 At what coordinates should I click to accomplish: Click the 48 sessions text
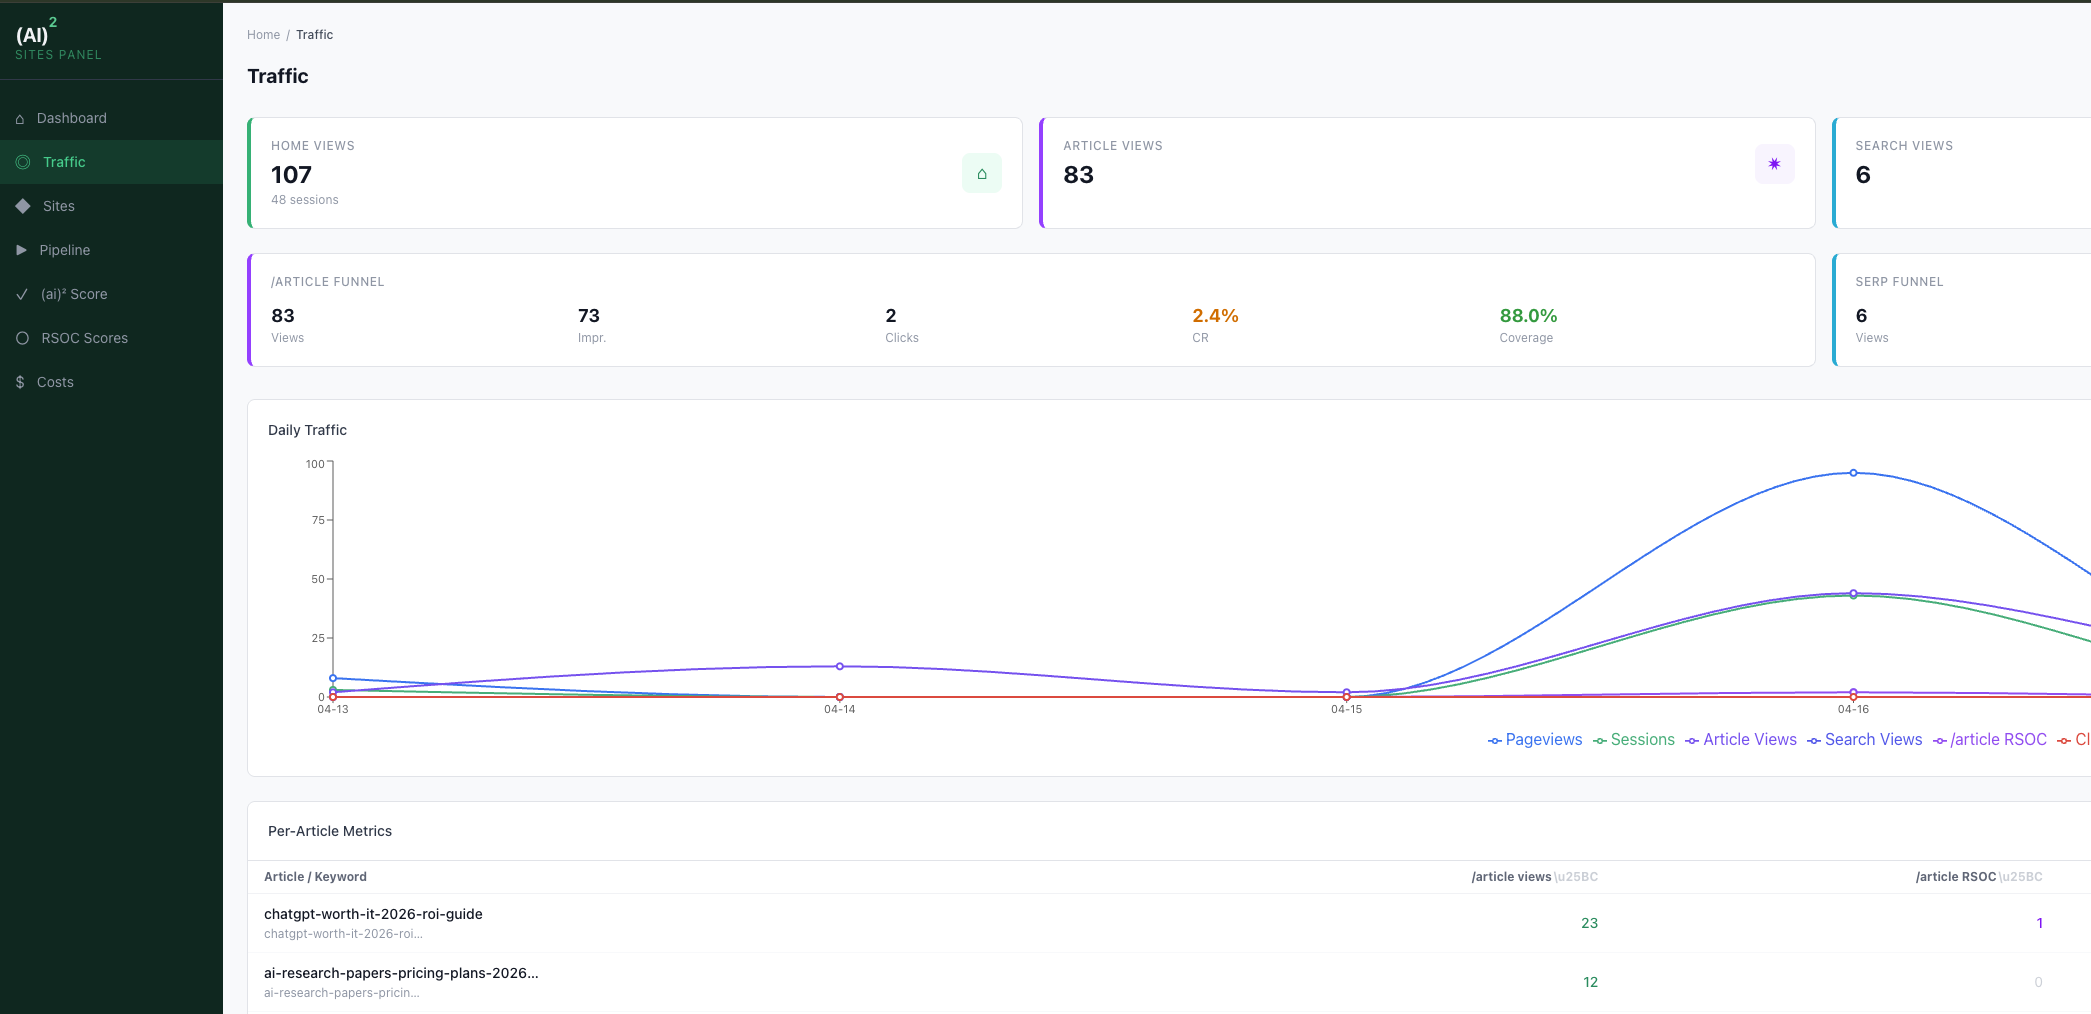(305, 200)
